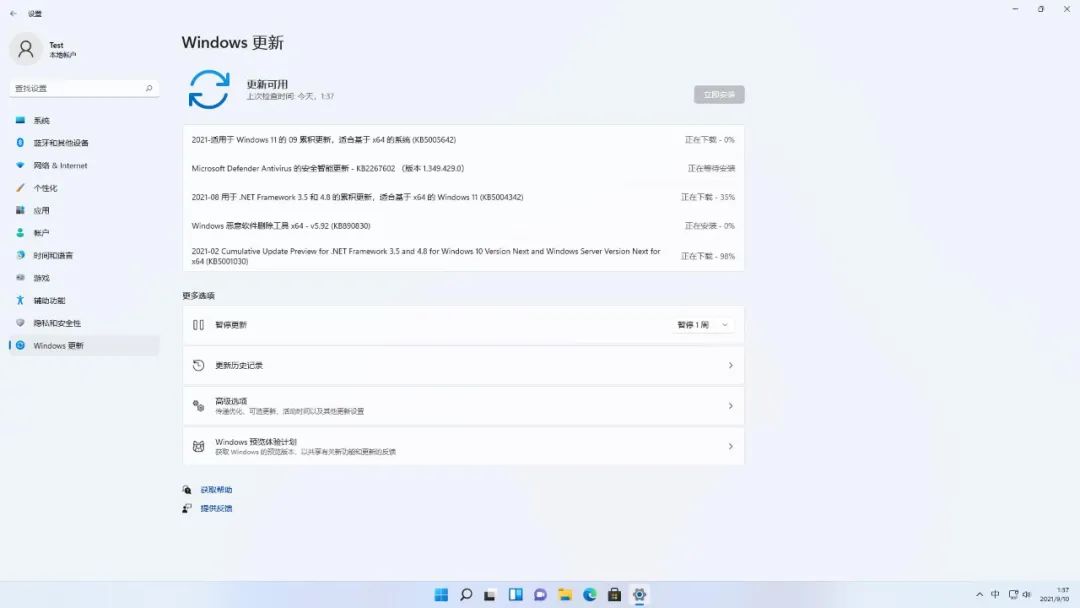1080x608 pixels.
Task: Open 应用 in the sidebar
Action: [x=84, y=210]
